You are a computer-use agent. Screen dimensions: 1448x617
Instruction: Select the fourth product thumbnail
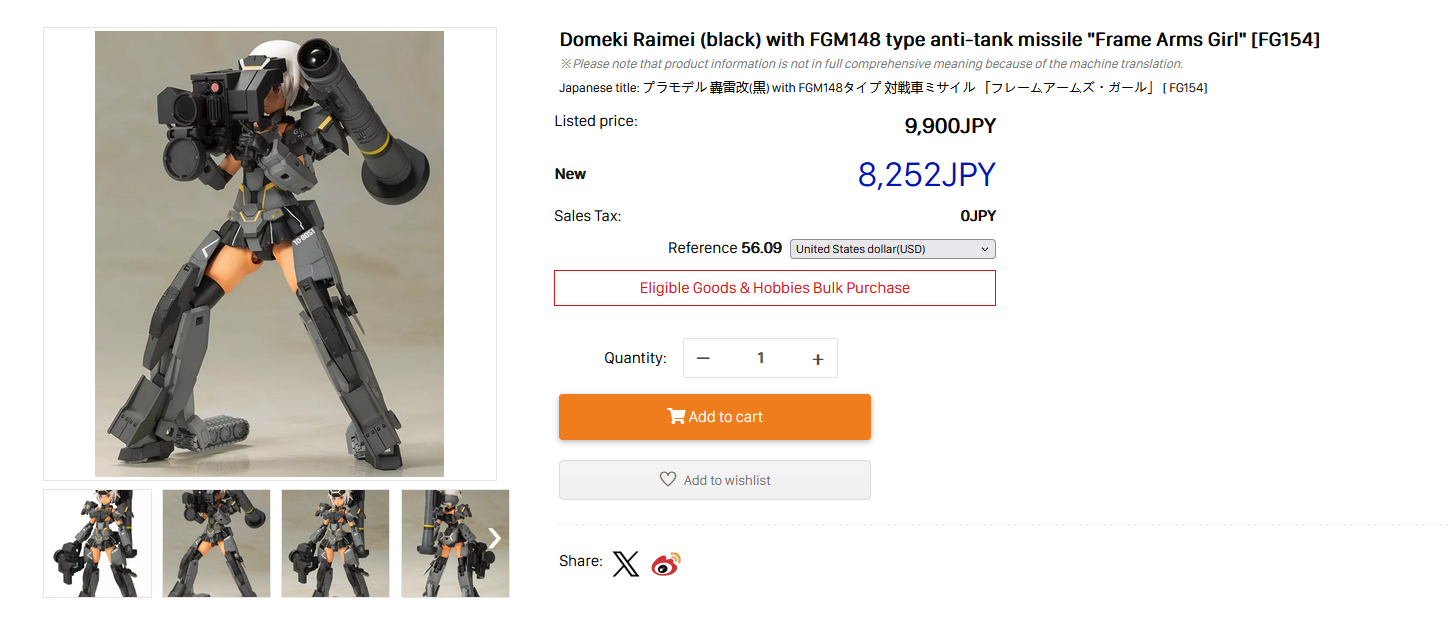pos(445,543)
